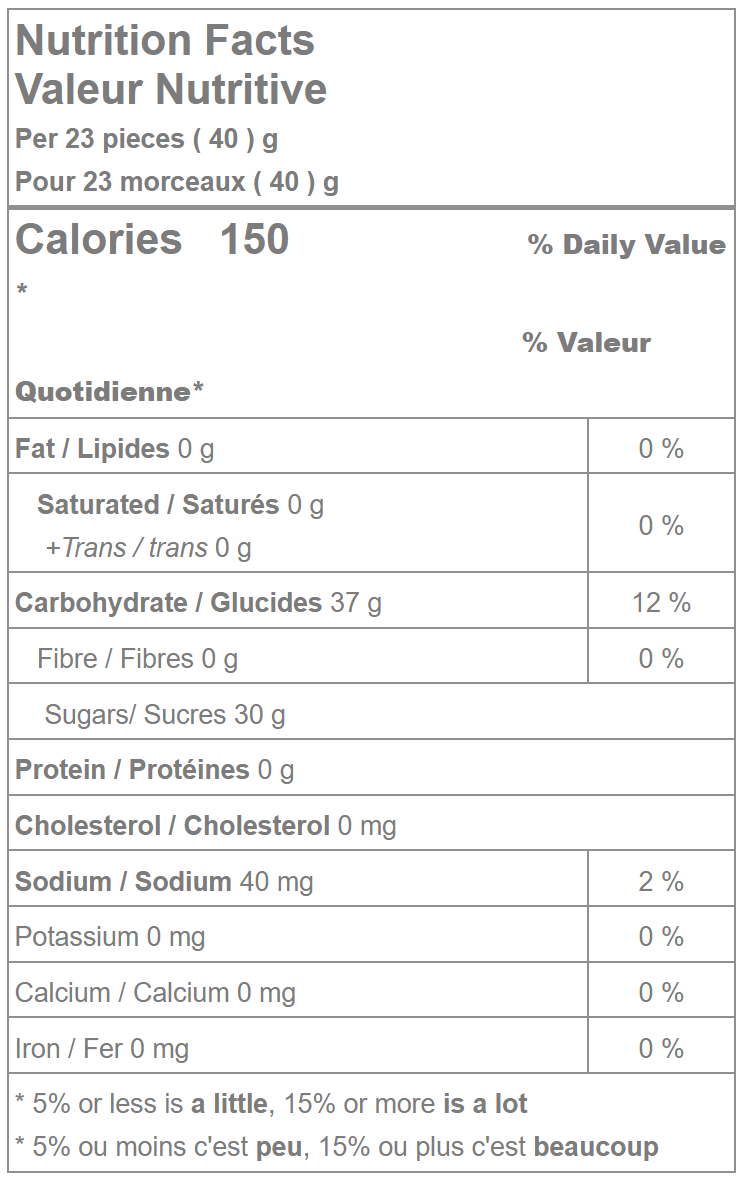
Task: Click the Calories 150 value
Action: pyautogui.click(x=153, y=240)
